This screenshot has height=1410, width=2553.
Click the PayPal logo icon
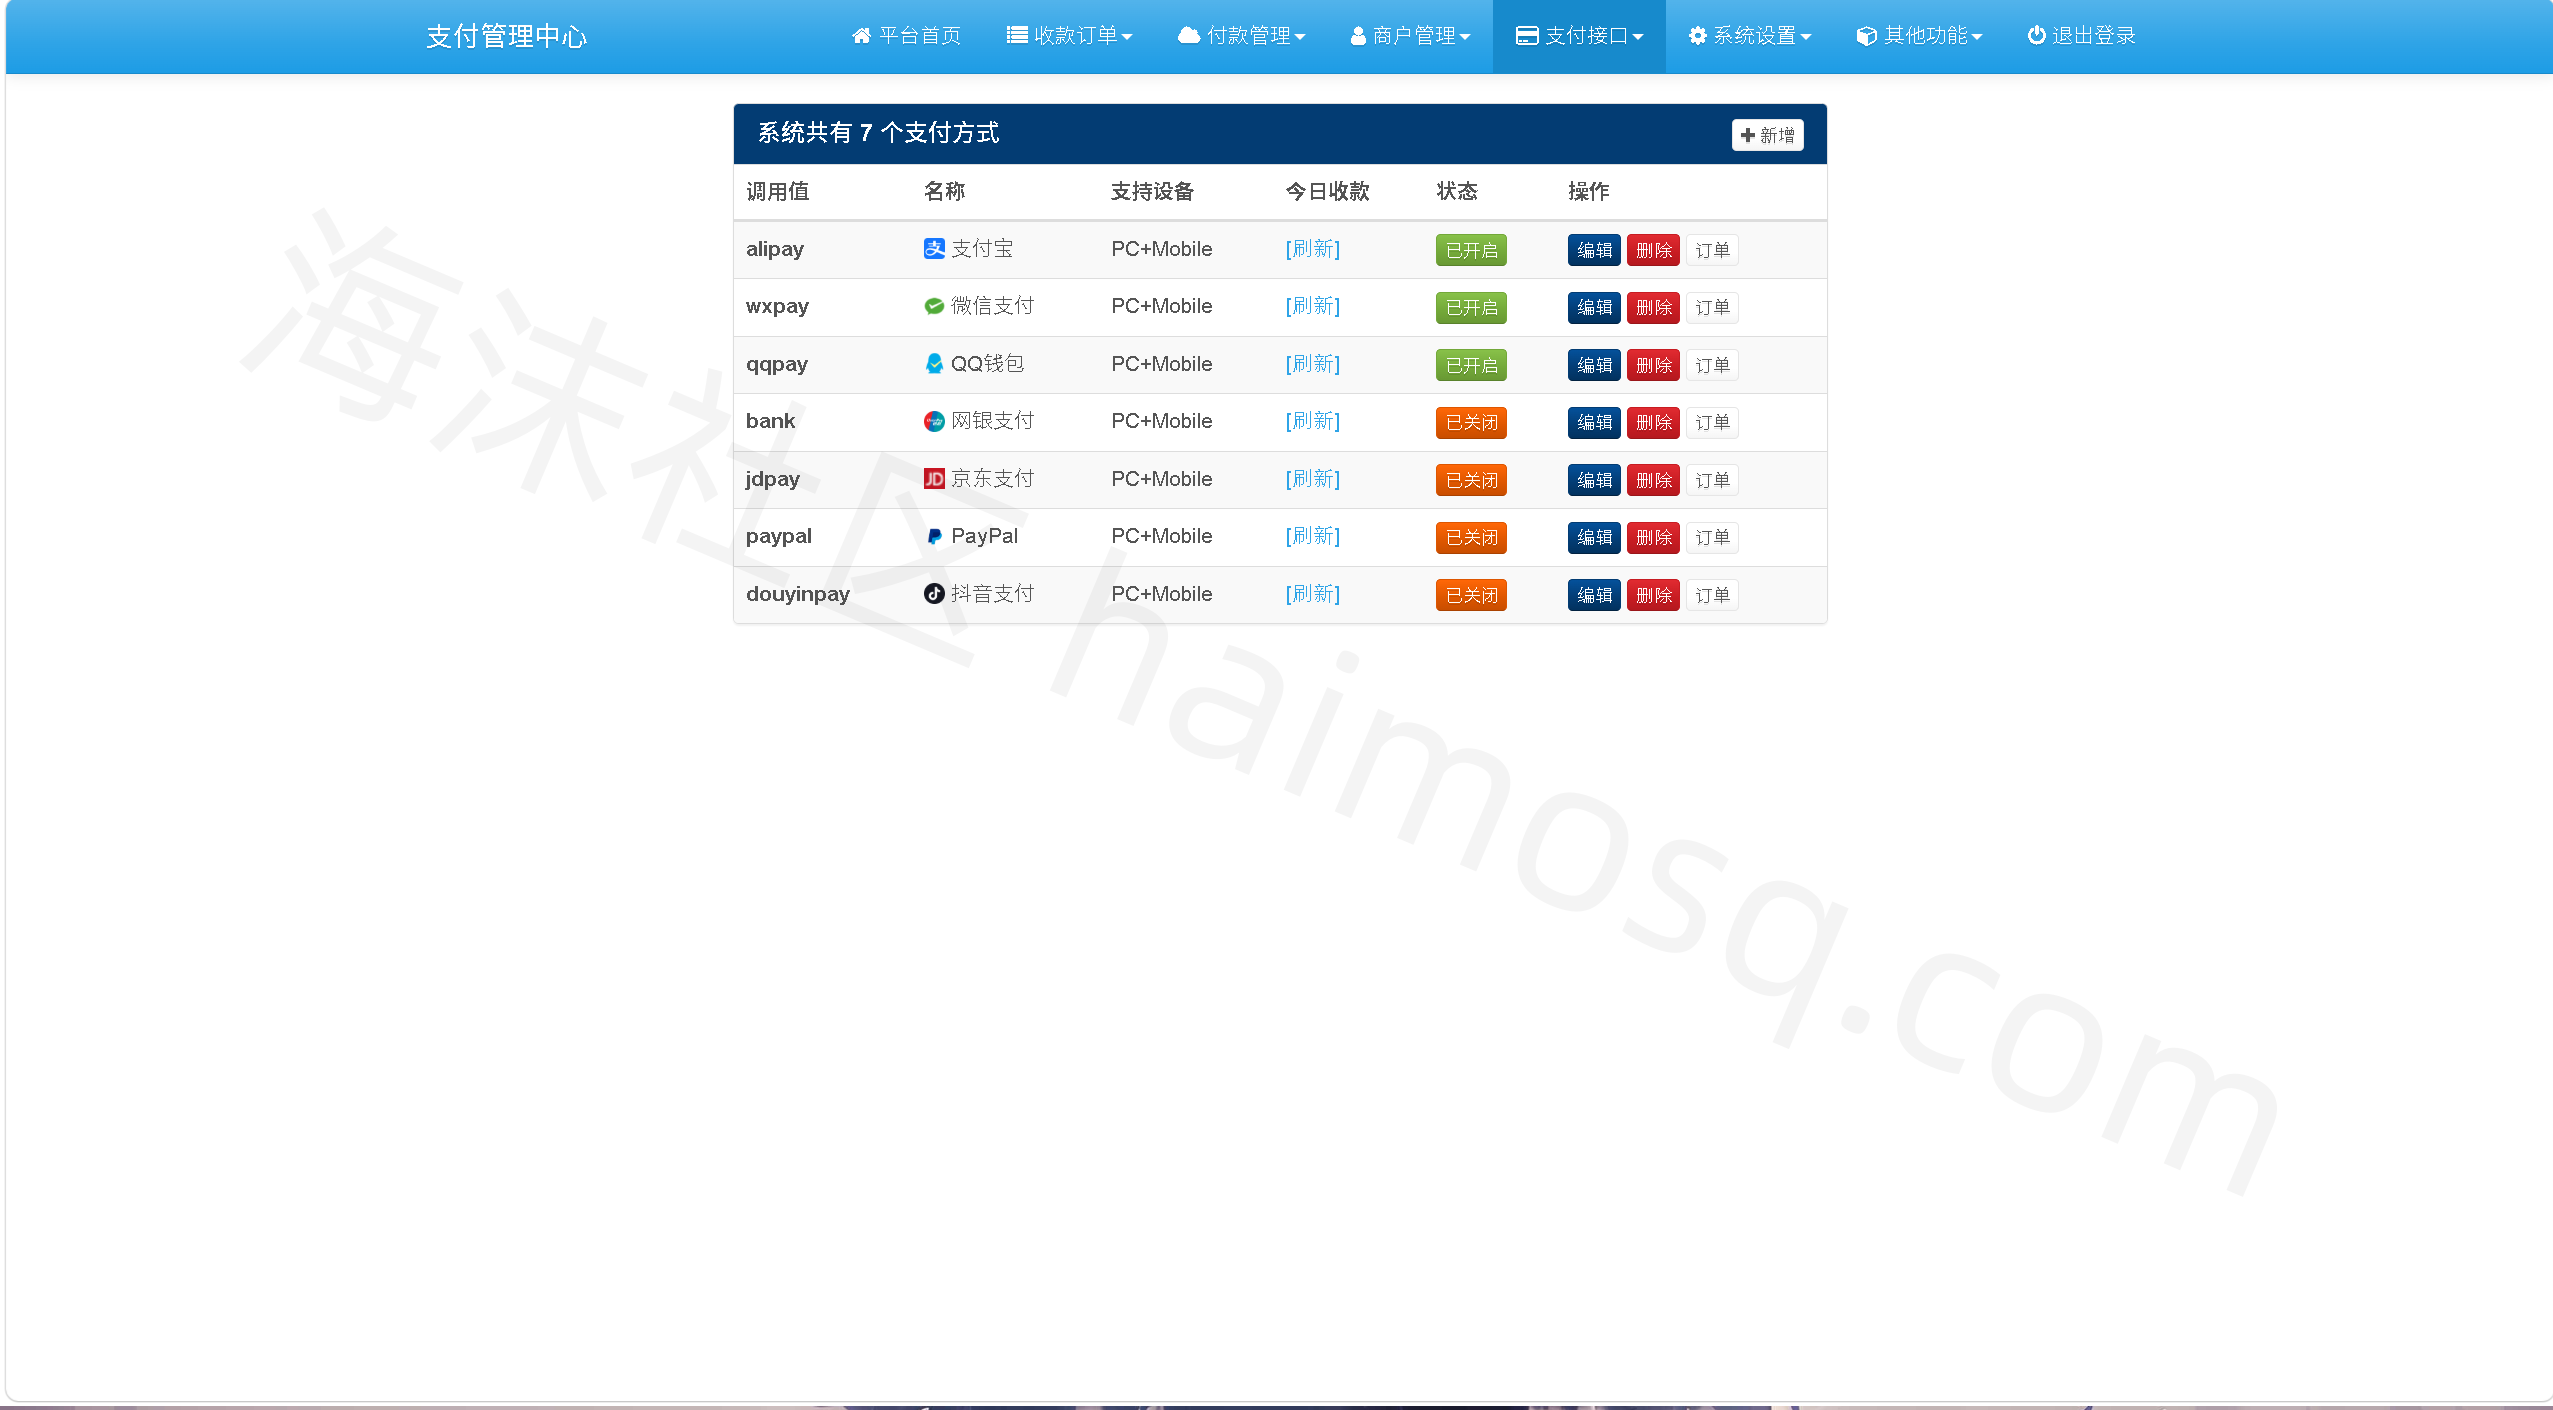point(934,536)
